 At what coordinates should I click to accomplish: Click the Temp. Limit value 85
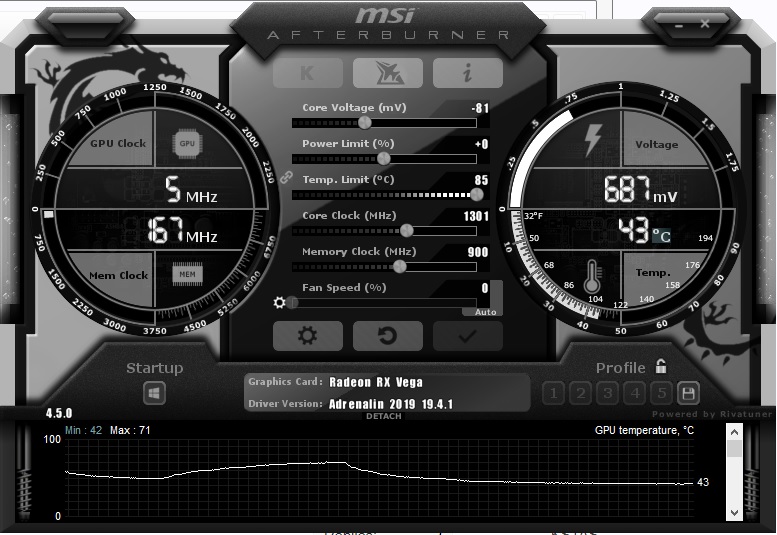(481, 180)
